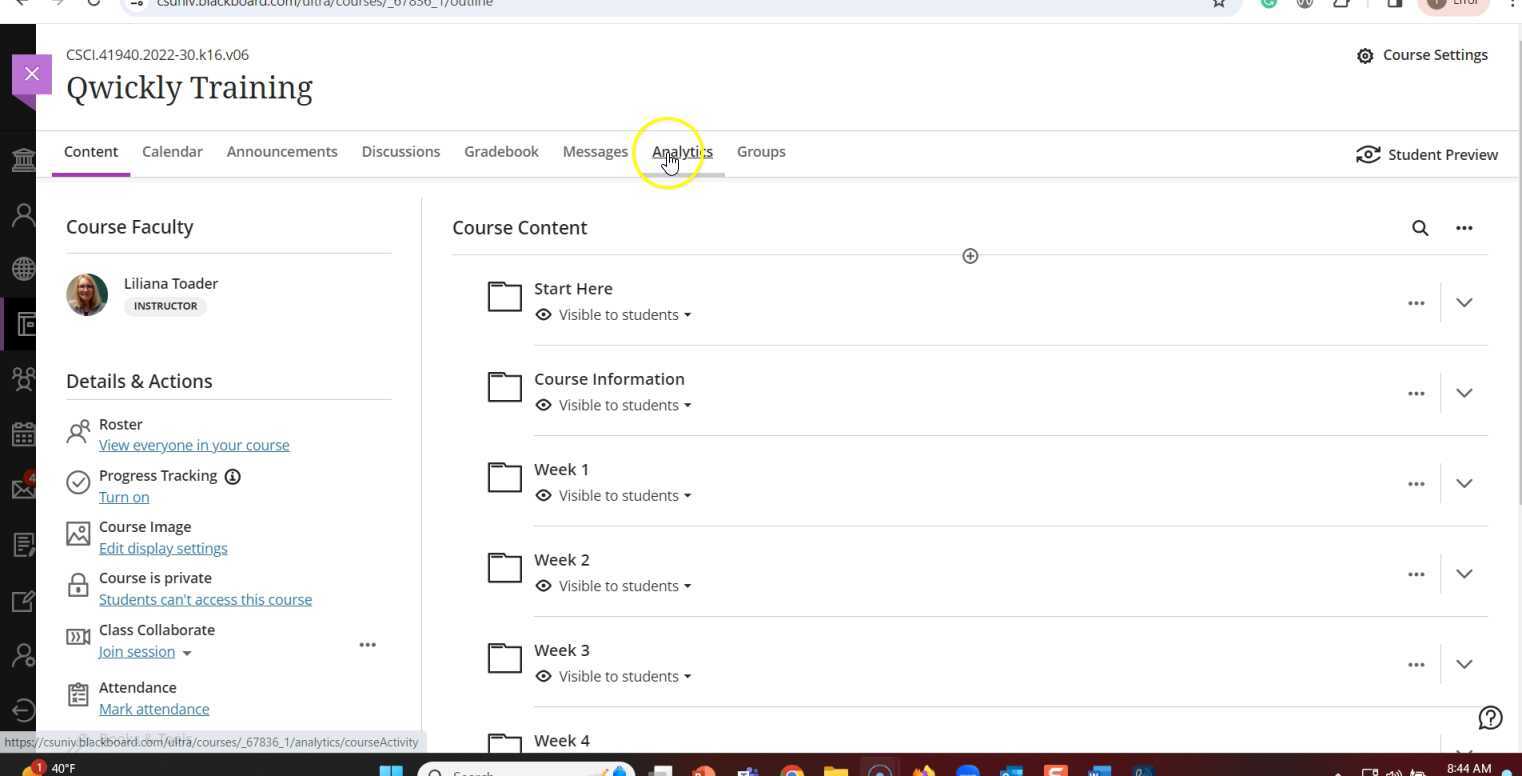Expand the Week 3 folder chevron
This screenshot has width=1522, height=776.
pos(1464,663)
